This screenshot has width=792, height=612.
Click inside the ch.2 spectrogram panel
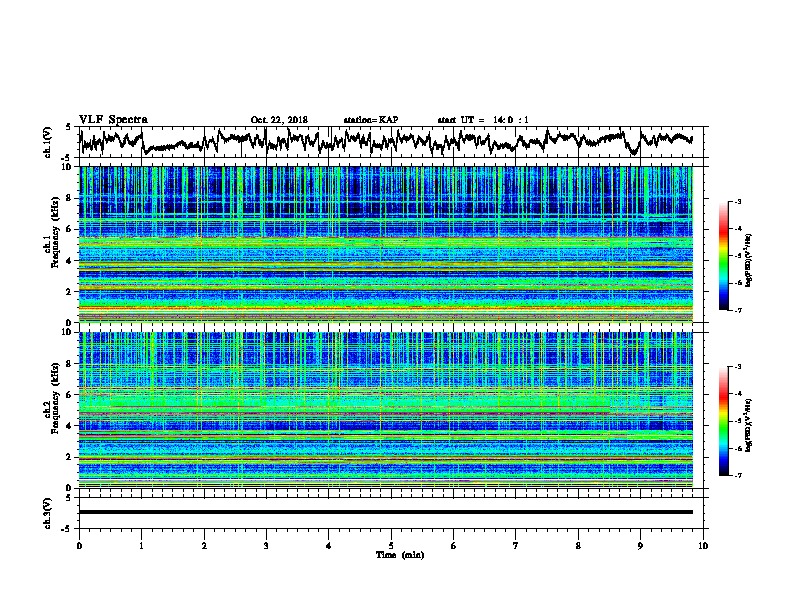coord(386,409)
